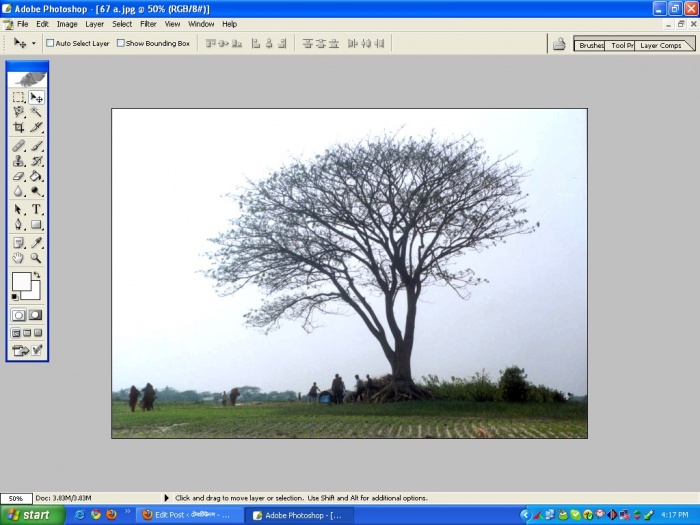Switch to Quick Mask mode

tap(36, 315)
